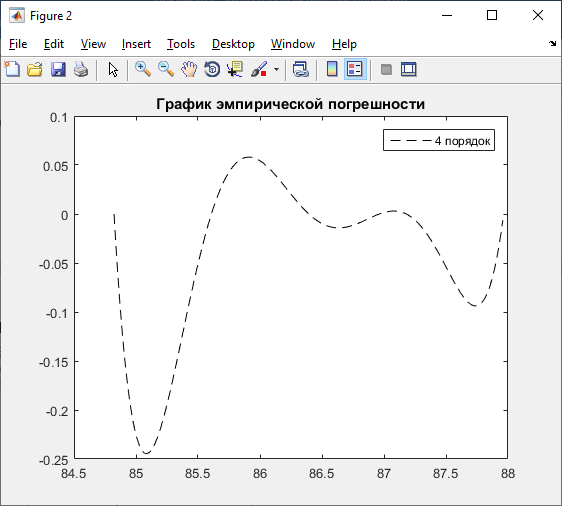Click window title text 'Figure 2'

(x=51, y=16)
